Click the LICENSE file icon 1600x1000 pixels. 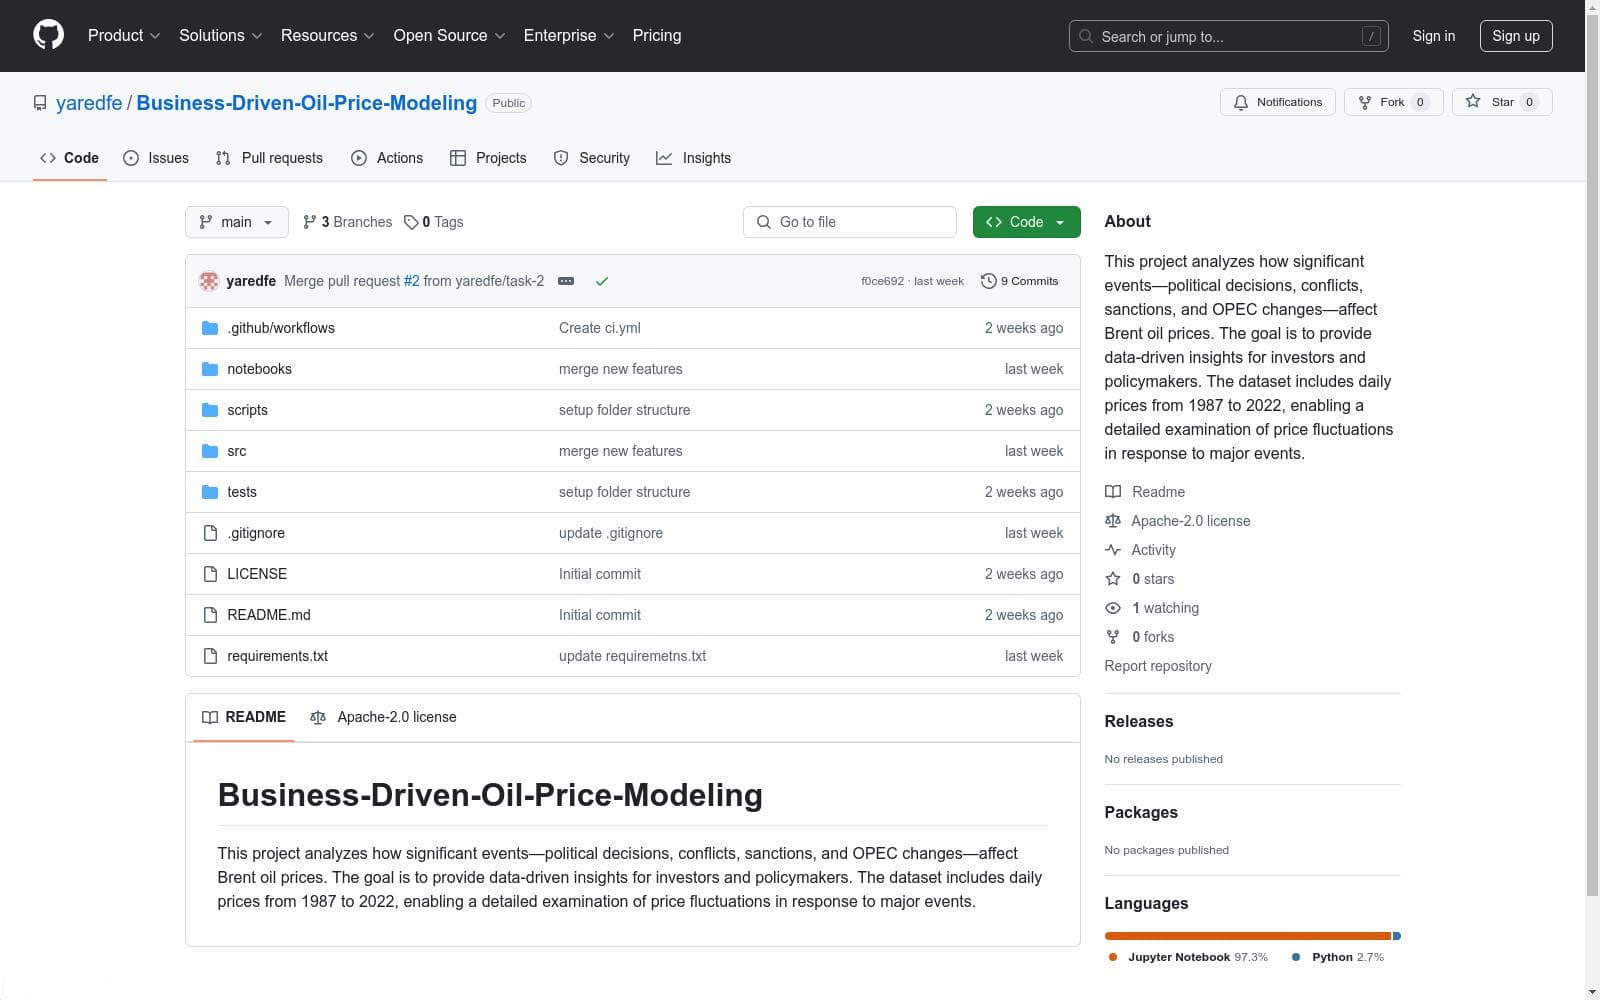(x=210, y=574)
